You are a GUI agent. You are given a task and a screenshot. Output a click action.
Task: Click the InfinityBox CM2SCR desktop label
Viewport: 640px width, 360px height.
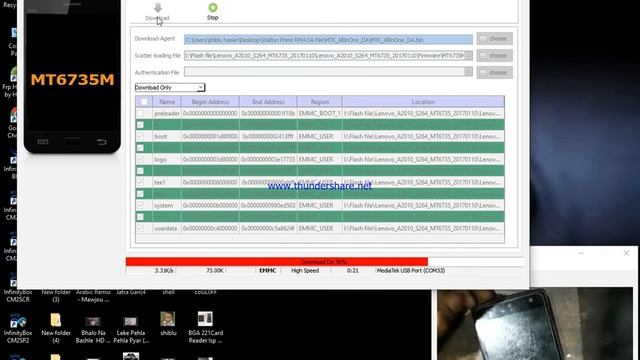pos(18,296)
